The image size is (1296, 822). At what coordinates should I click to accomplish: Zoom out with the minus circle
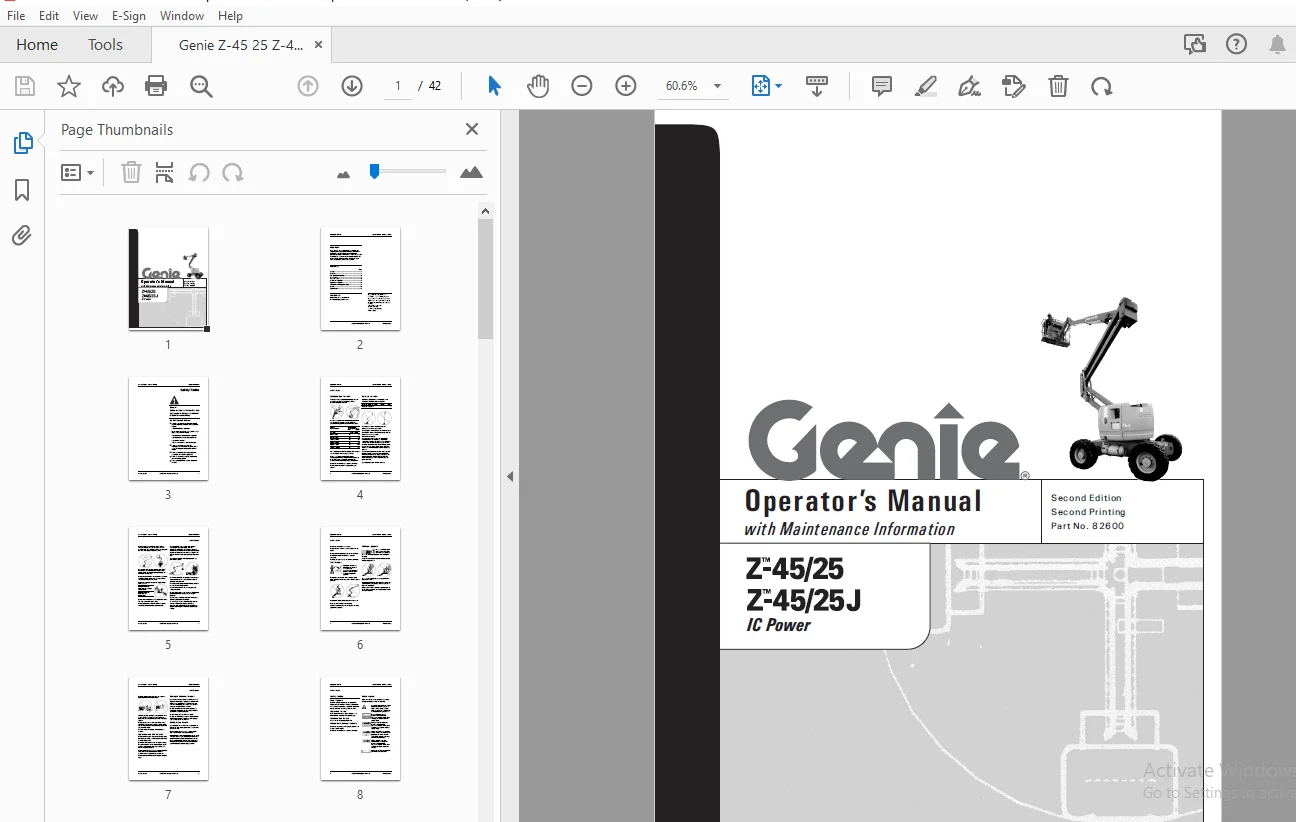(x=582, y=86)
